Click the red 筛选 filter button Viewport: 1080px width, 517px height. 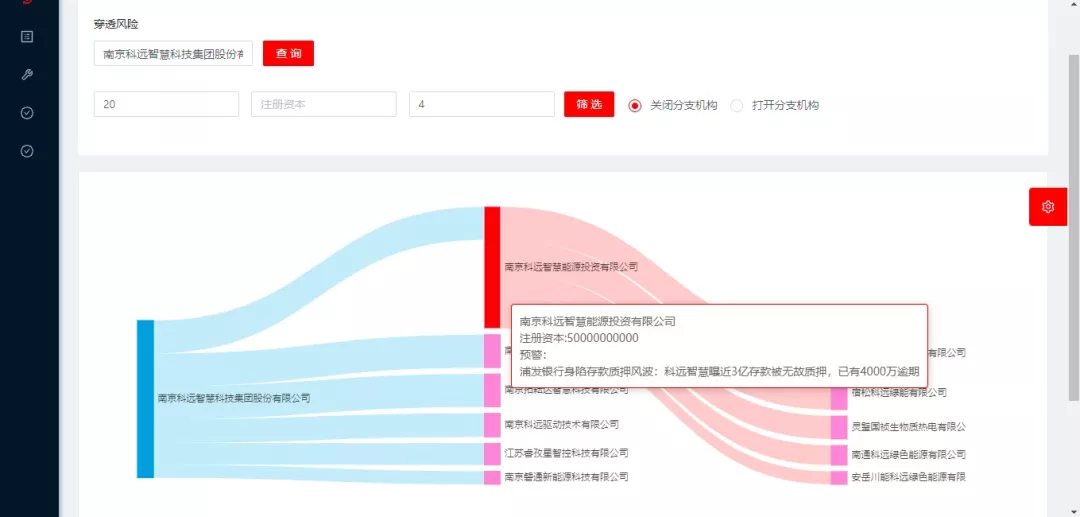pyautogui.click(x=589, y=105)
